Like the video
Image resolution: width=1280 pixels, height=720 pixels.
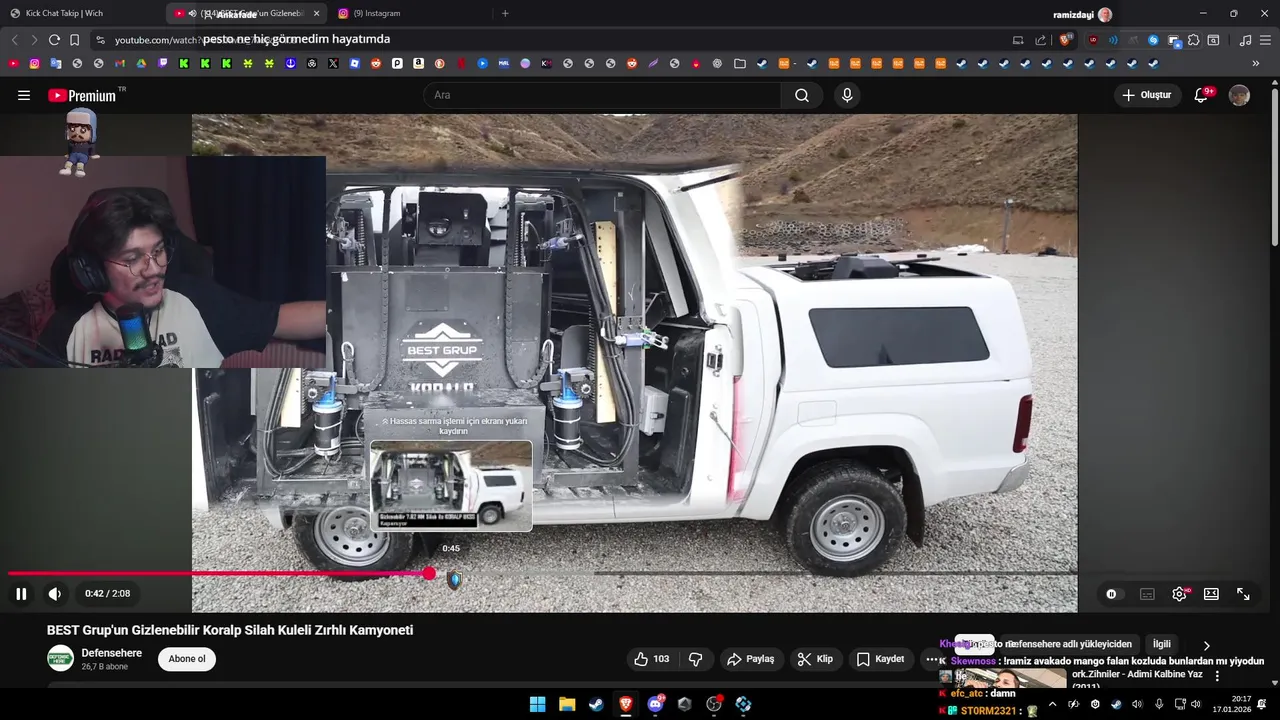click(x=651, y=659)
